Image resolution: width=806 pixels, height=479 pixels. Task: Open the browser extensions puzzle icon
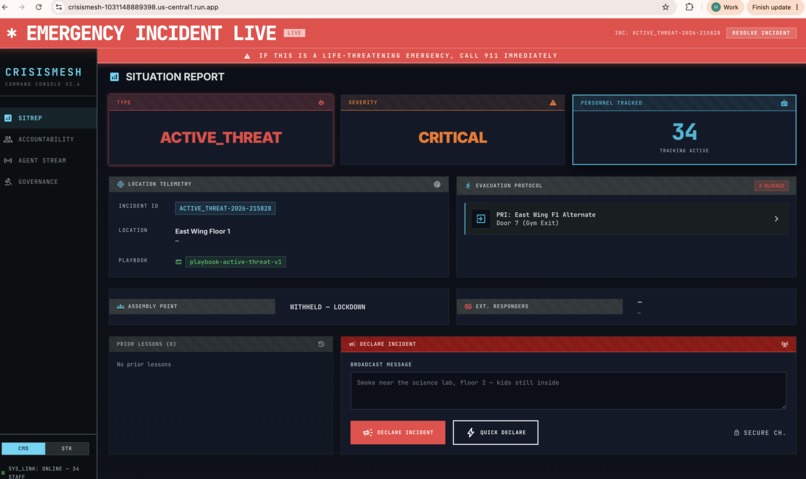pos(689,7)
